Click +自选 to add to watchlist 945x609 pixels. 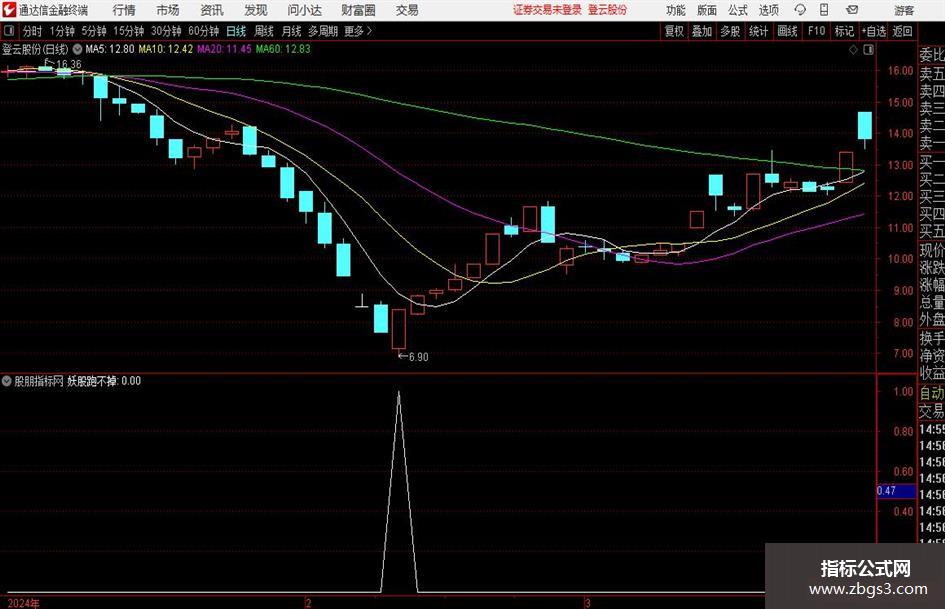coord(873,31)
